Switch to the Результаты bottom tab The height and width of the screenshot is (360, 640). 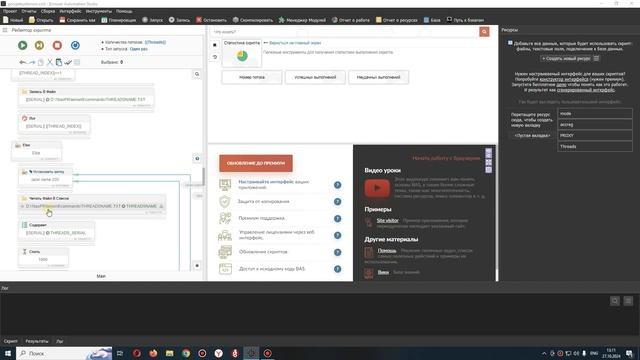[37, 341]
